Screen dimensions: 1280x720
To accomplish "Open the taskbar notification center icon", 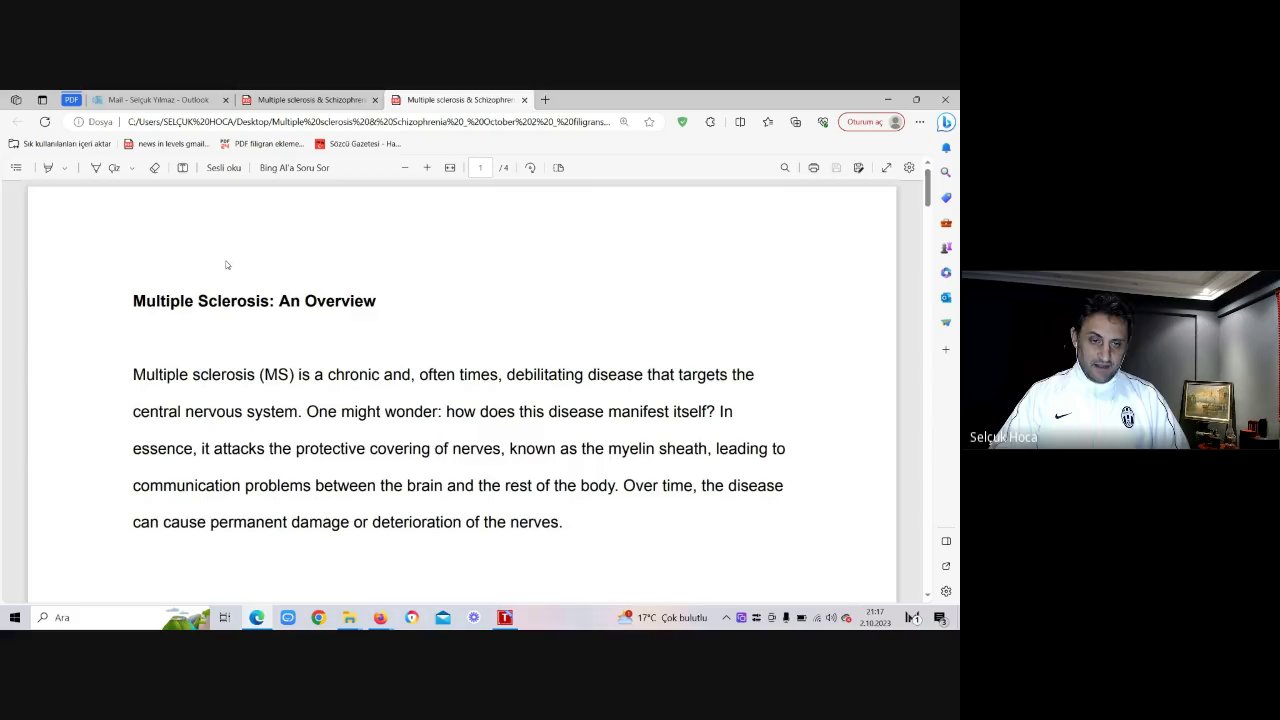I will [940, 618].
